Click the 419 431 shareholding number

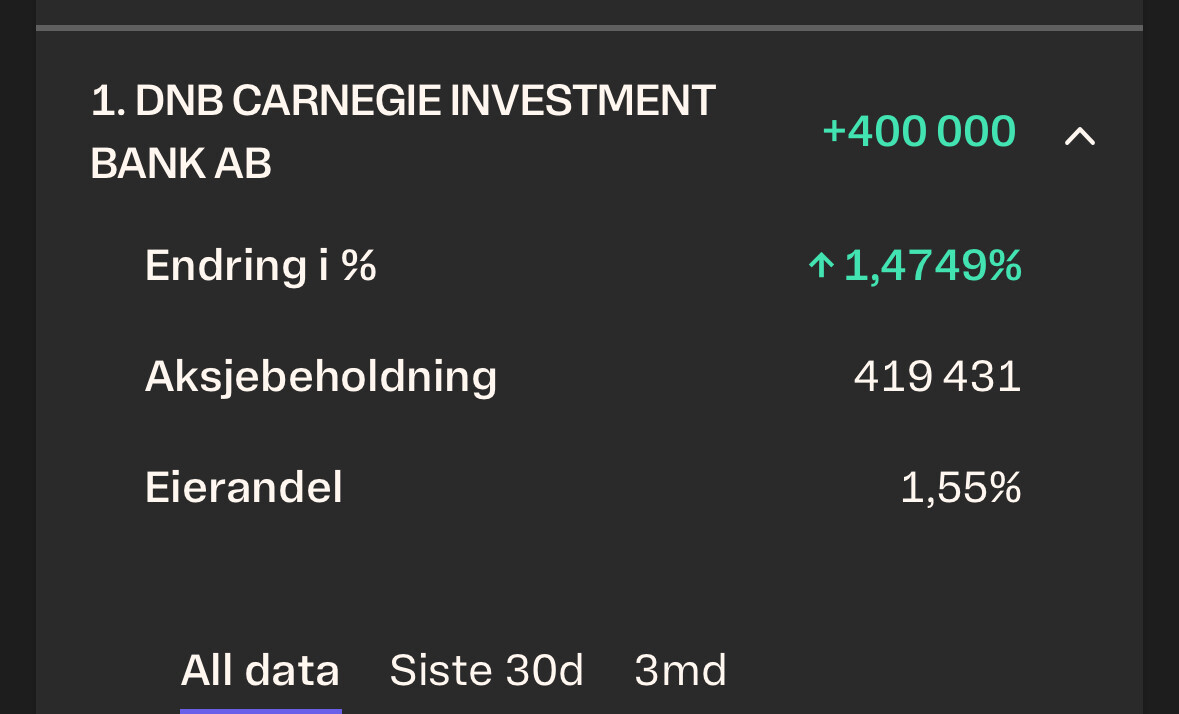click(937, 376)
